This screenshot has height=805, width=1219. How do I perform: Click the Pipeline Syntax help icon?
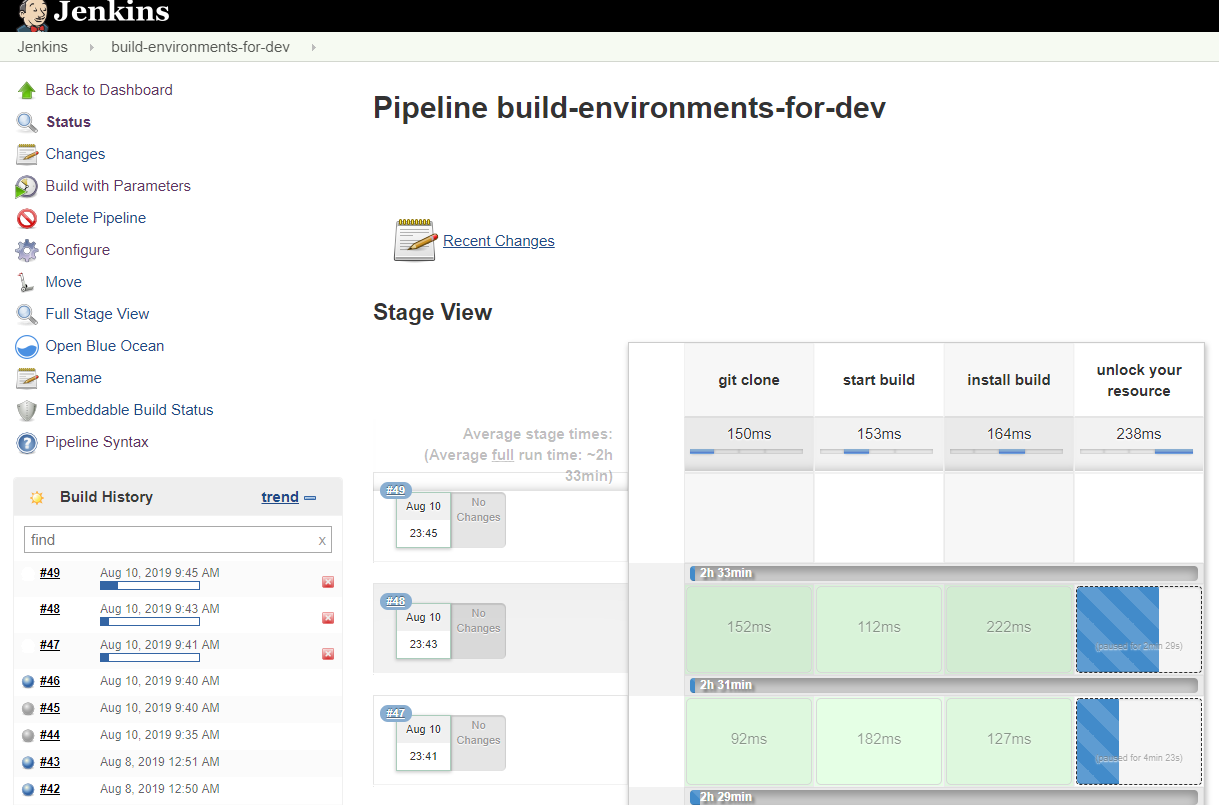pos(27,442)
